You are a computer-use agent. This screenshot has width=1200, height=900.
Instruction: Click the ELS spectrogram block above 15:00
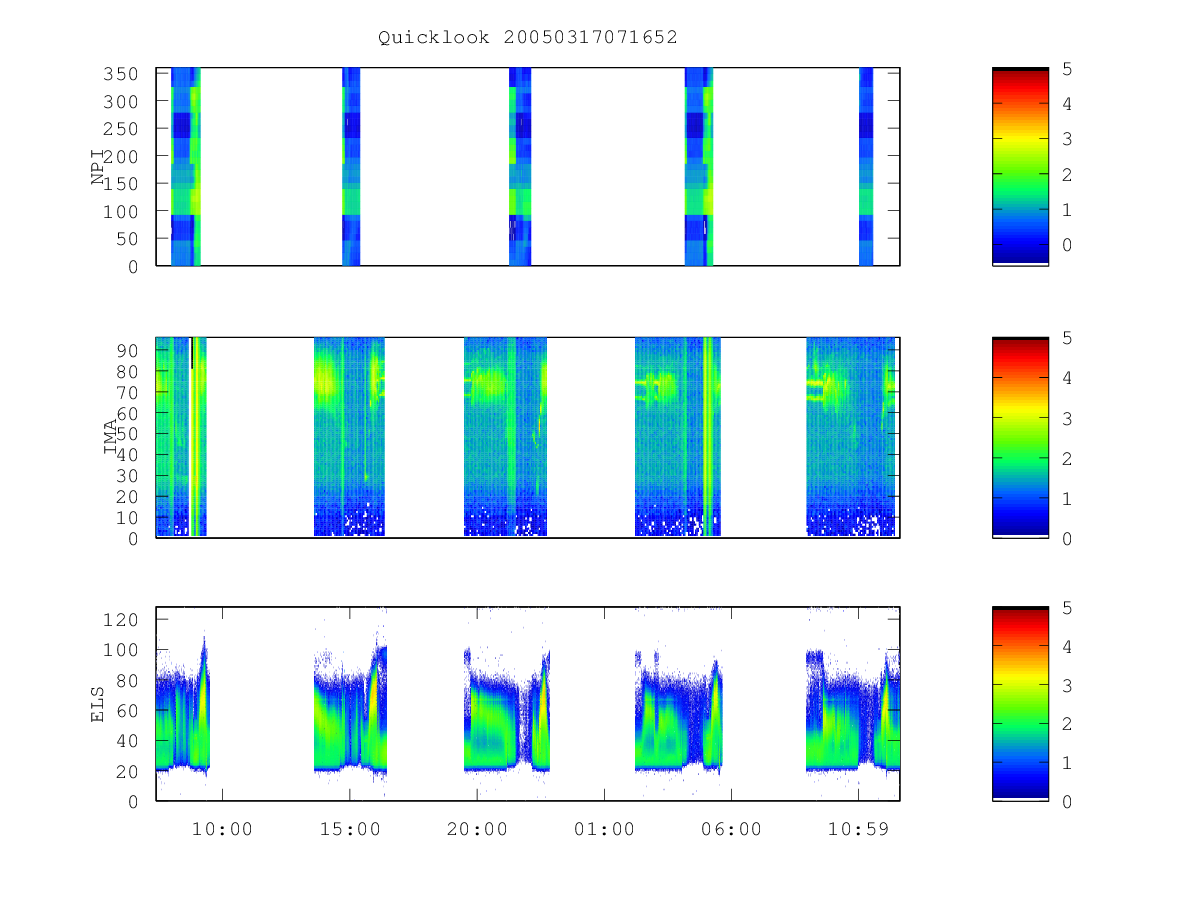pos(350,707)
